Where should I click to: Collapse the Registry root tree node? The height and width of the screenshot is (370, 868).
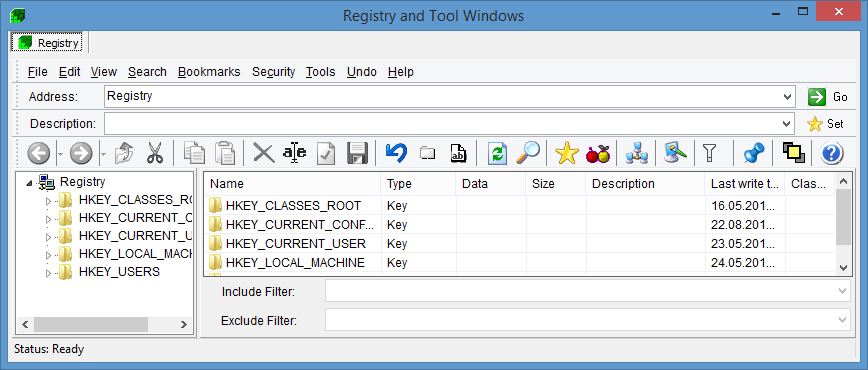point(29,182)
